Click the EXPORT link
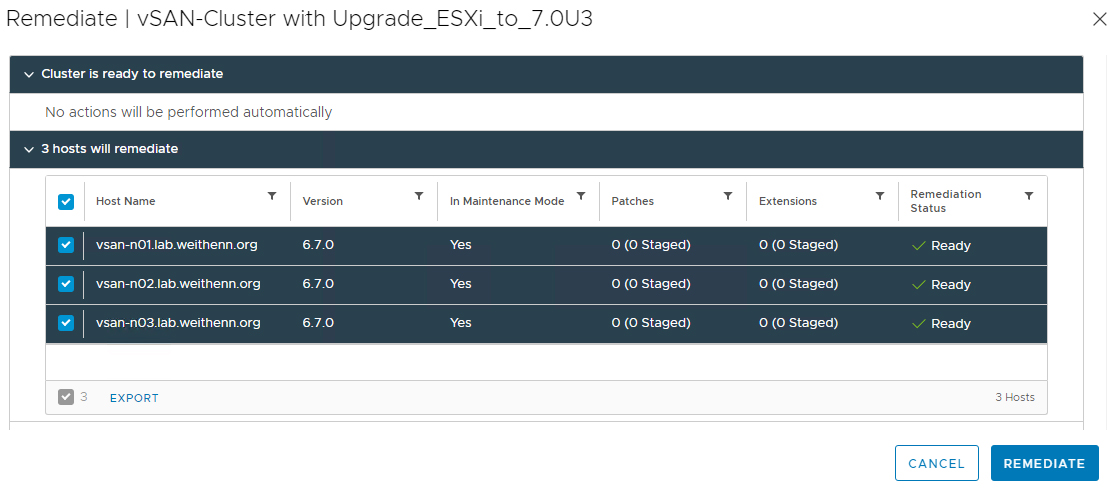Viewport: 1107px width, 488px height. pos(134,398)
